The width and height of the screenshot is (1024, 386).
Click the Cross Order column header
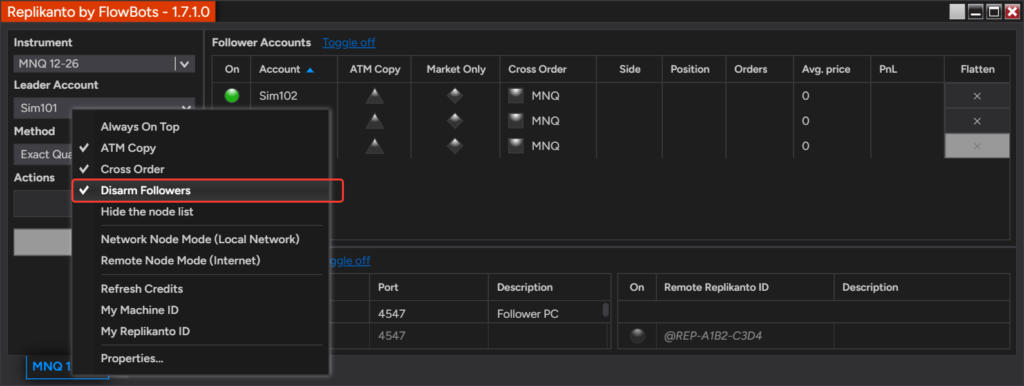(549, 69)
